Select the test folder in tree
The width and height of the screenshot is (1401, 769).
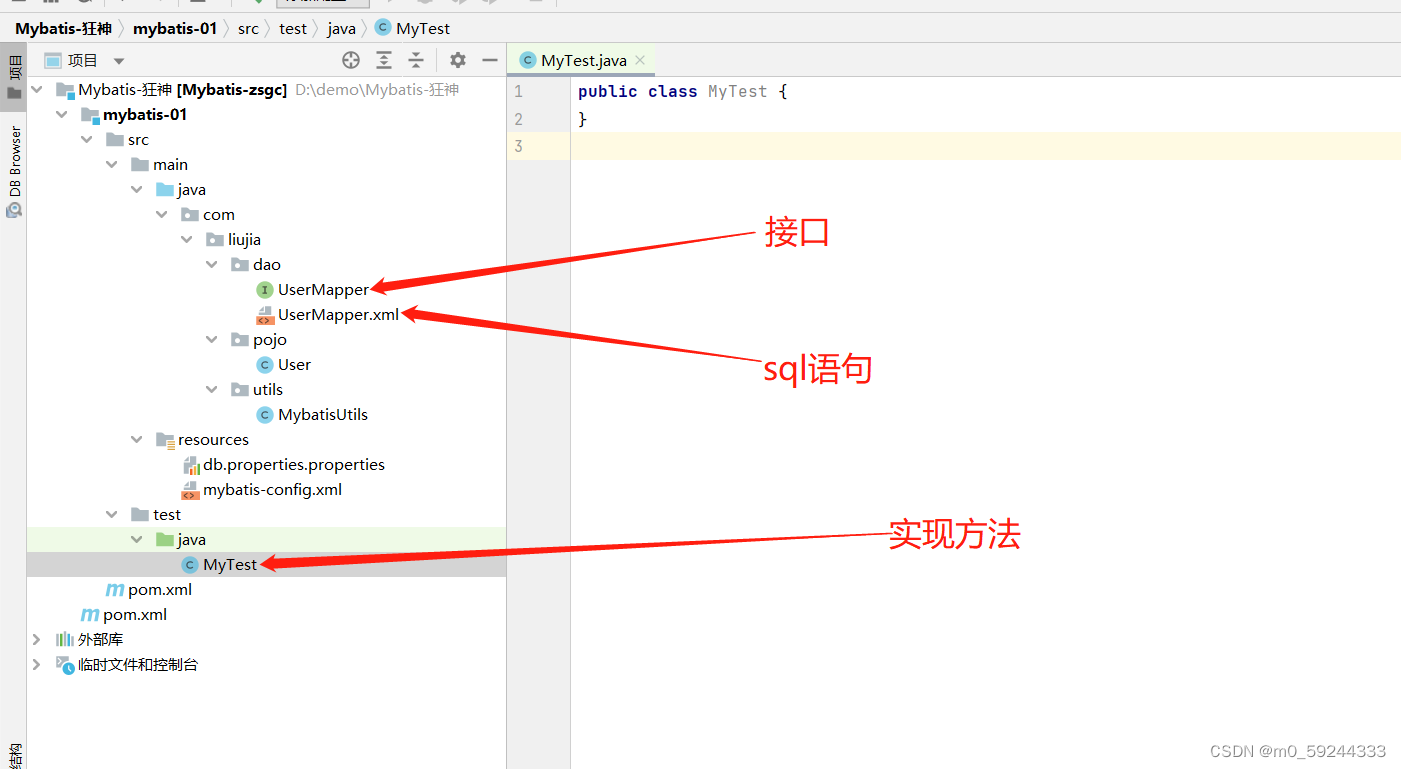point(167,514)
